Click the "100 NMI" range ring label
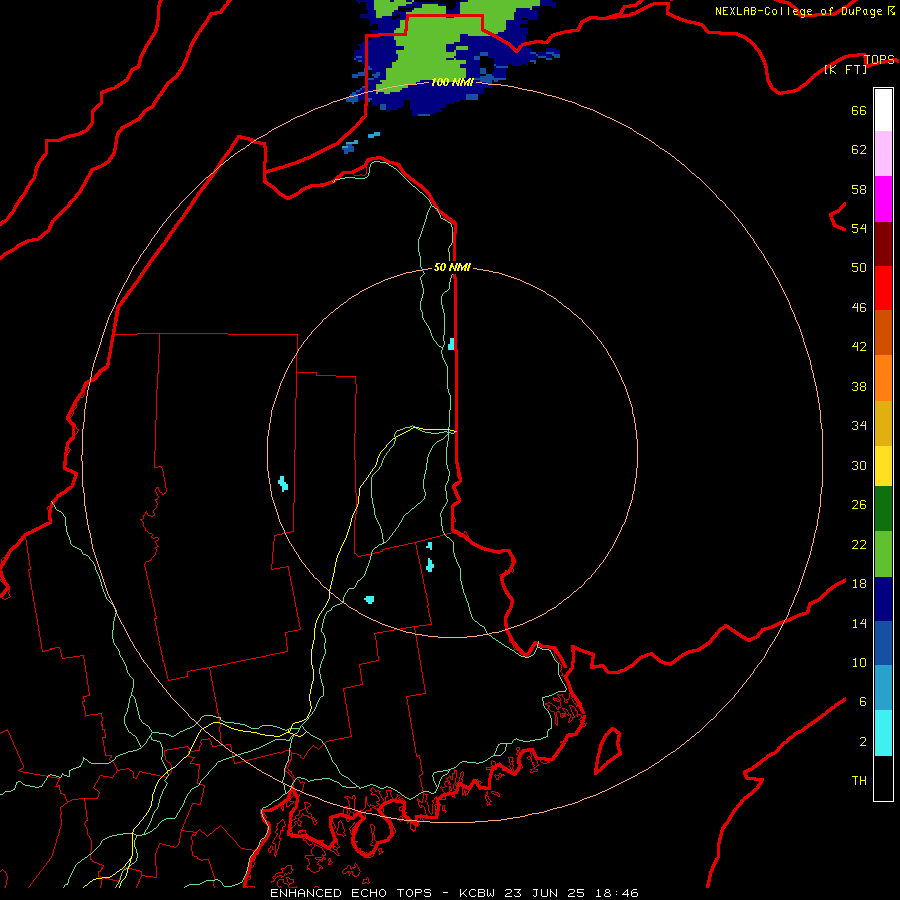 (x=452, y=83)
